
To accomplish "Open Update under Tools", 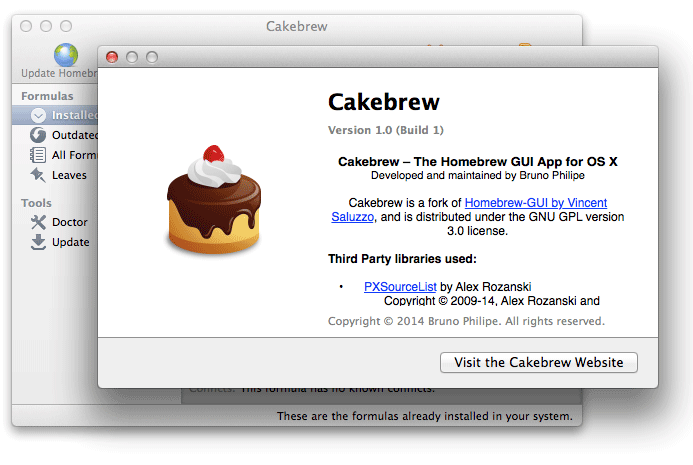I will point(70,242).
